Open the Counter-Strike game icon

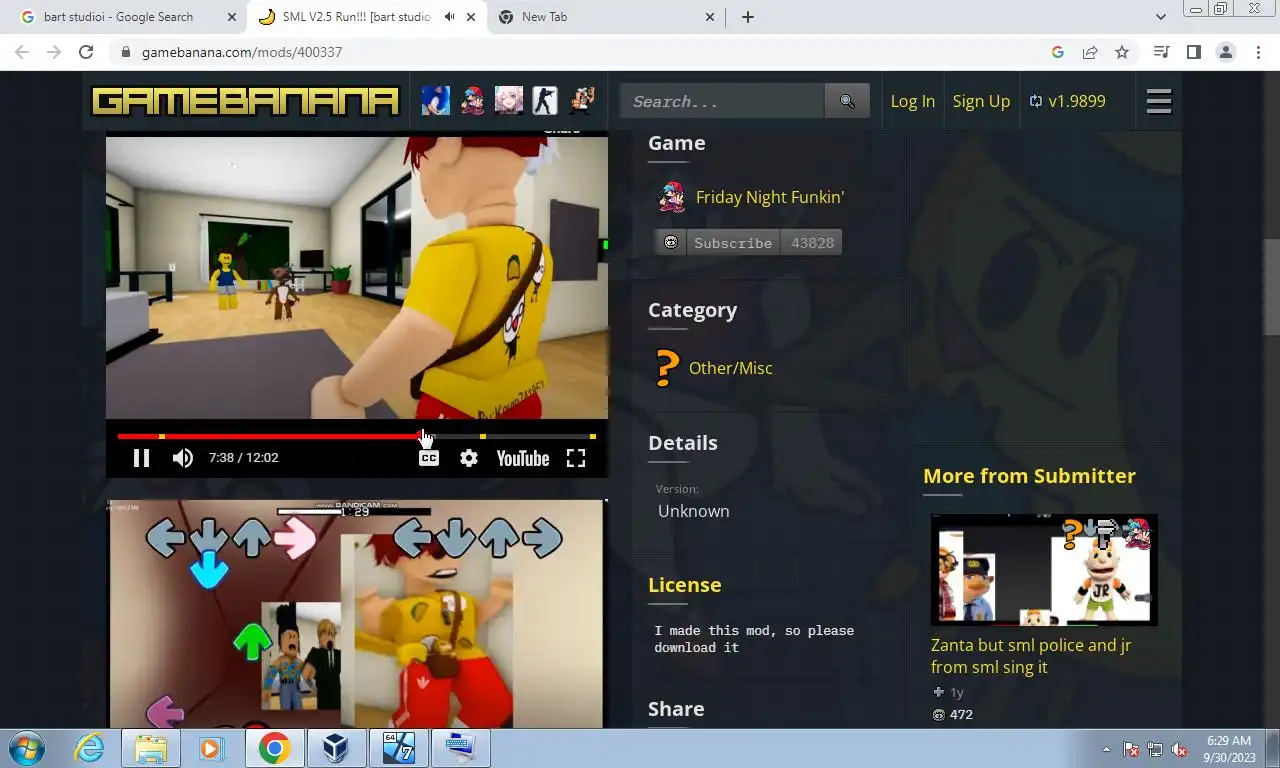[x=545, y=100]
